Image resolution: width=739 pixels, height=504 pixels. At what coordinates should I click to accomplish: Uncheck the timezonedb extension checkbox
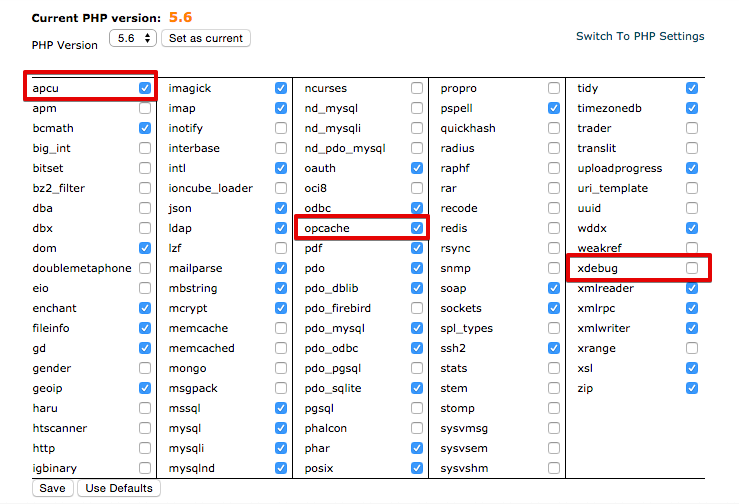pyautogui.click(x=692, y=108)
